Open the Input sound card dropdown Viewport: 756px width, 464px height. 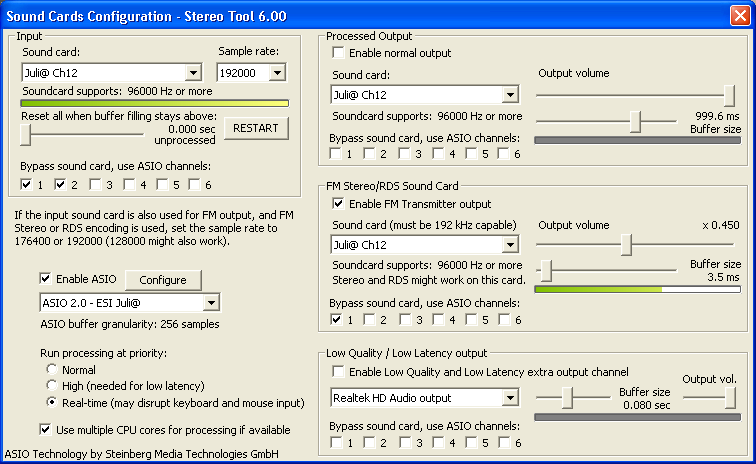click(112, 73)
